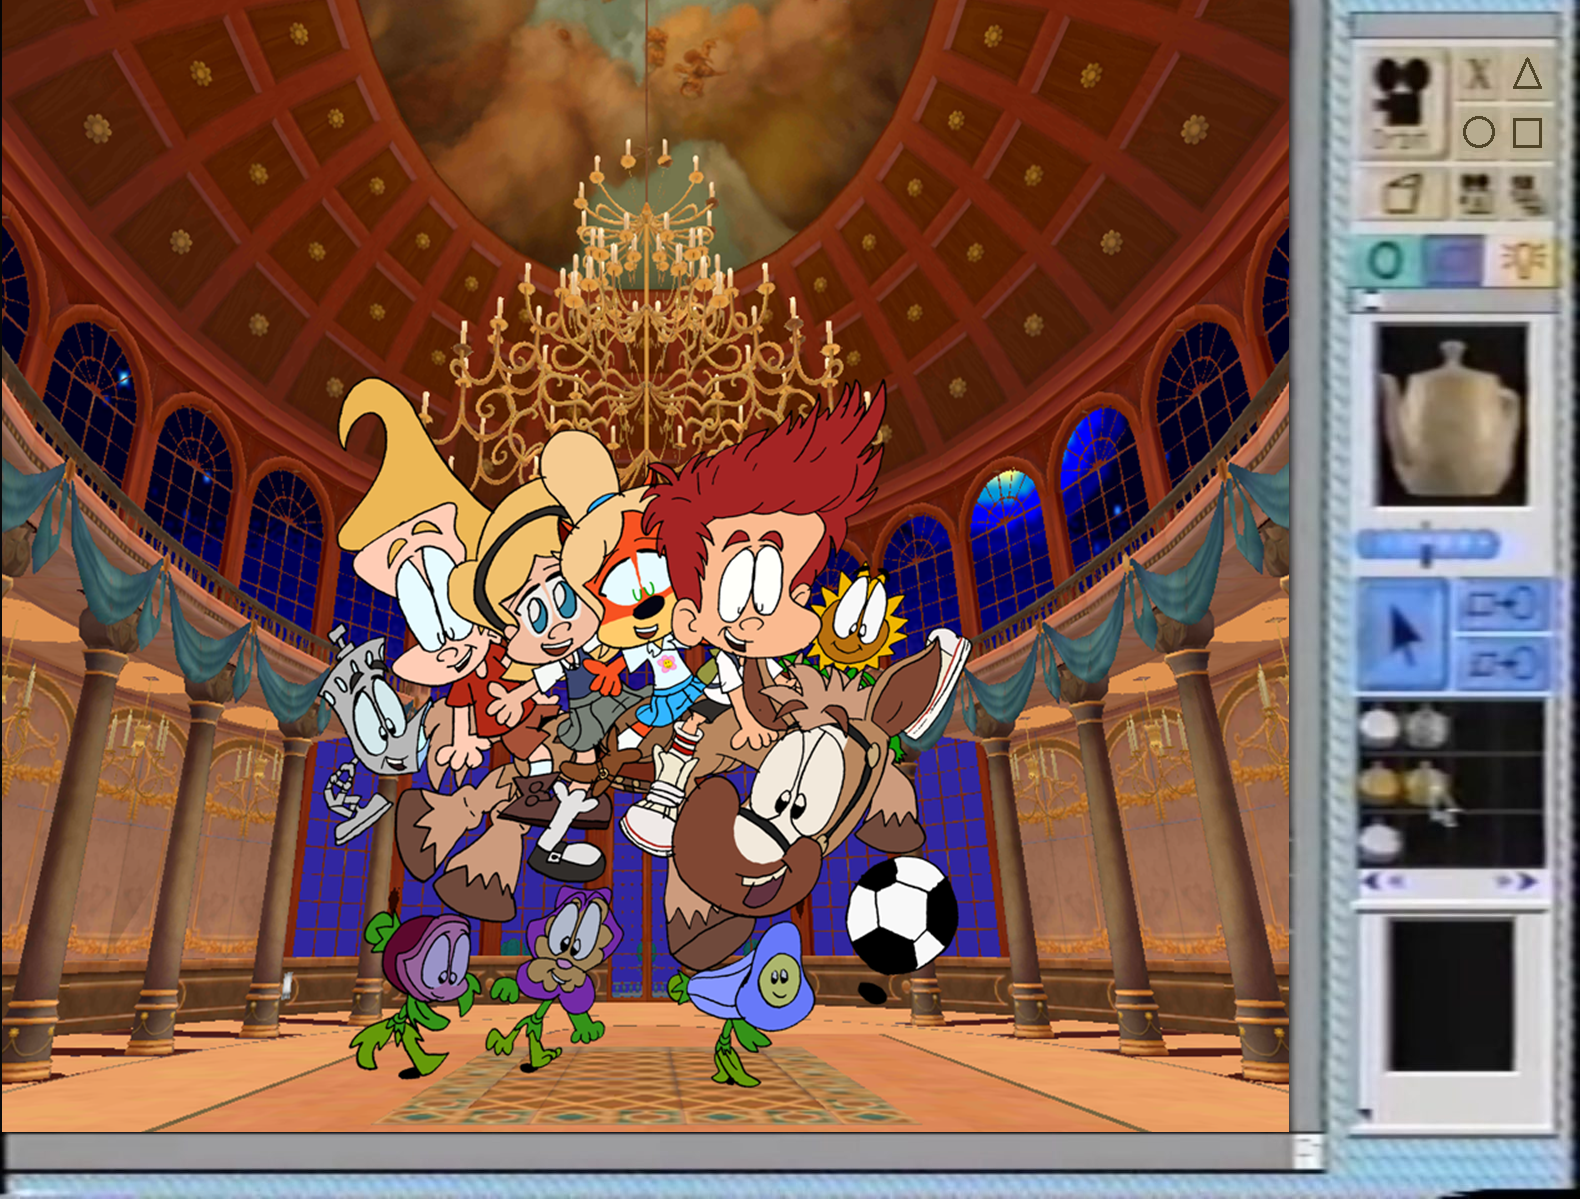
Task: Click the smiling sunflower character in the scene
Action: coord(859,622)
